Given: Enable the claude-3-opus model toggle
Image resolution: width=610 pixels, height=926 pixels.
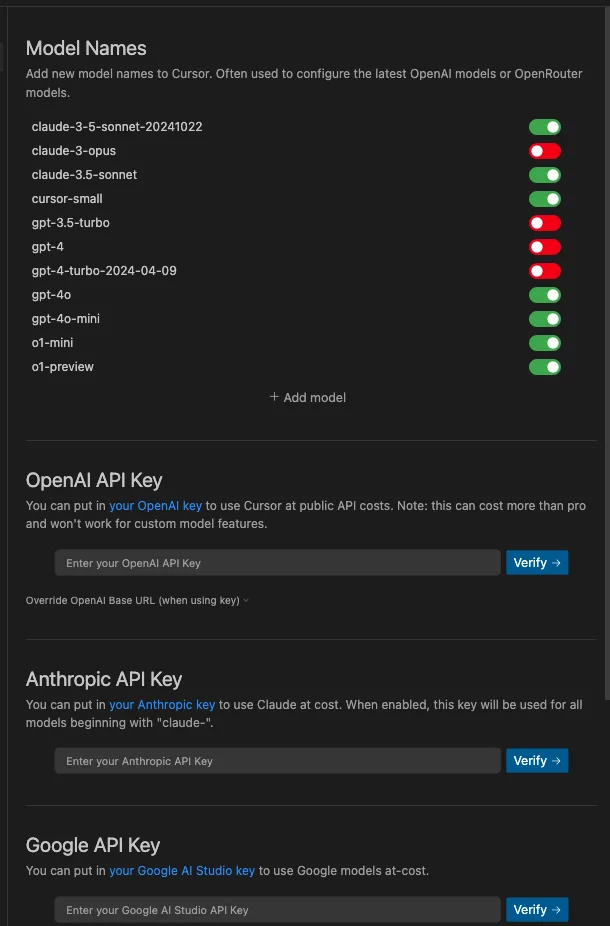Looking at the screenshot, I should tap(544, 151).
